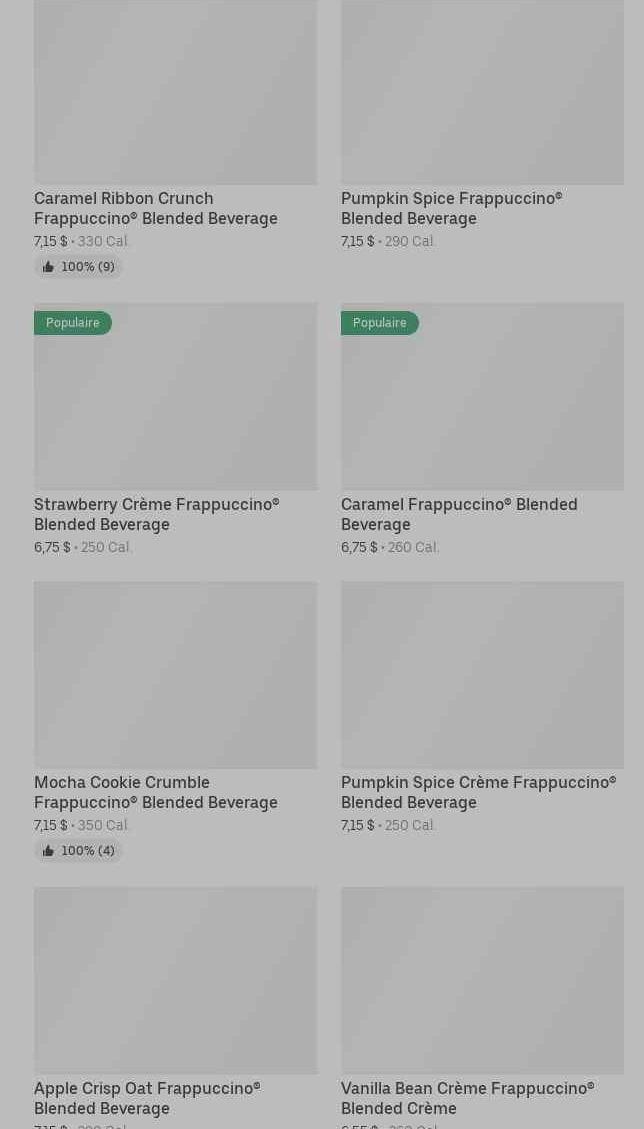This screenshot has width=644, height=1129.
Task: Click Populaire badge on Strawberry Crème Frappuccino
Action: (x=73, y=323)
